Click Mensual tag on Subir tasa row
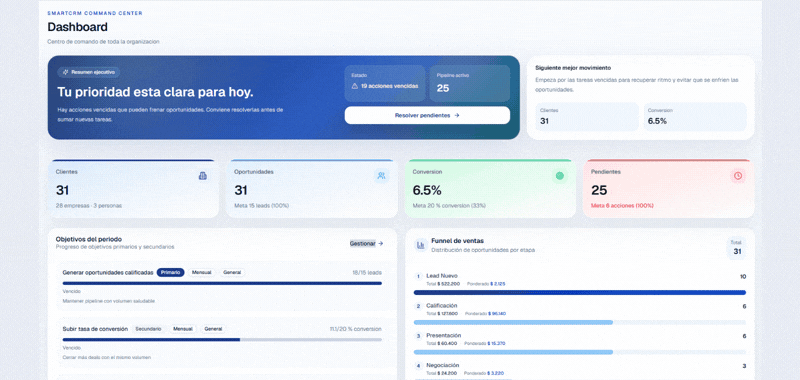This screenshot has height=380, width=800. coord(183,329)
